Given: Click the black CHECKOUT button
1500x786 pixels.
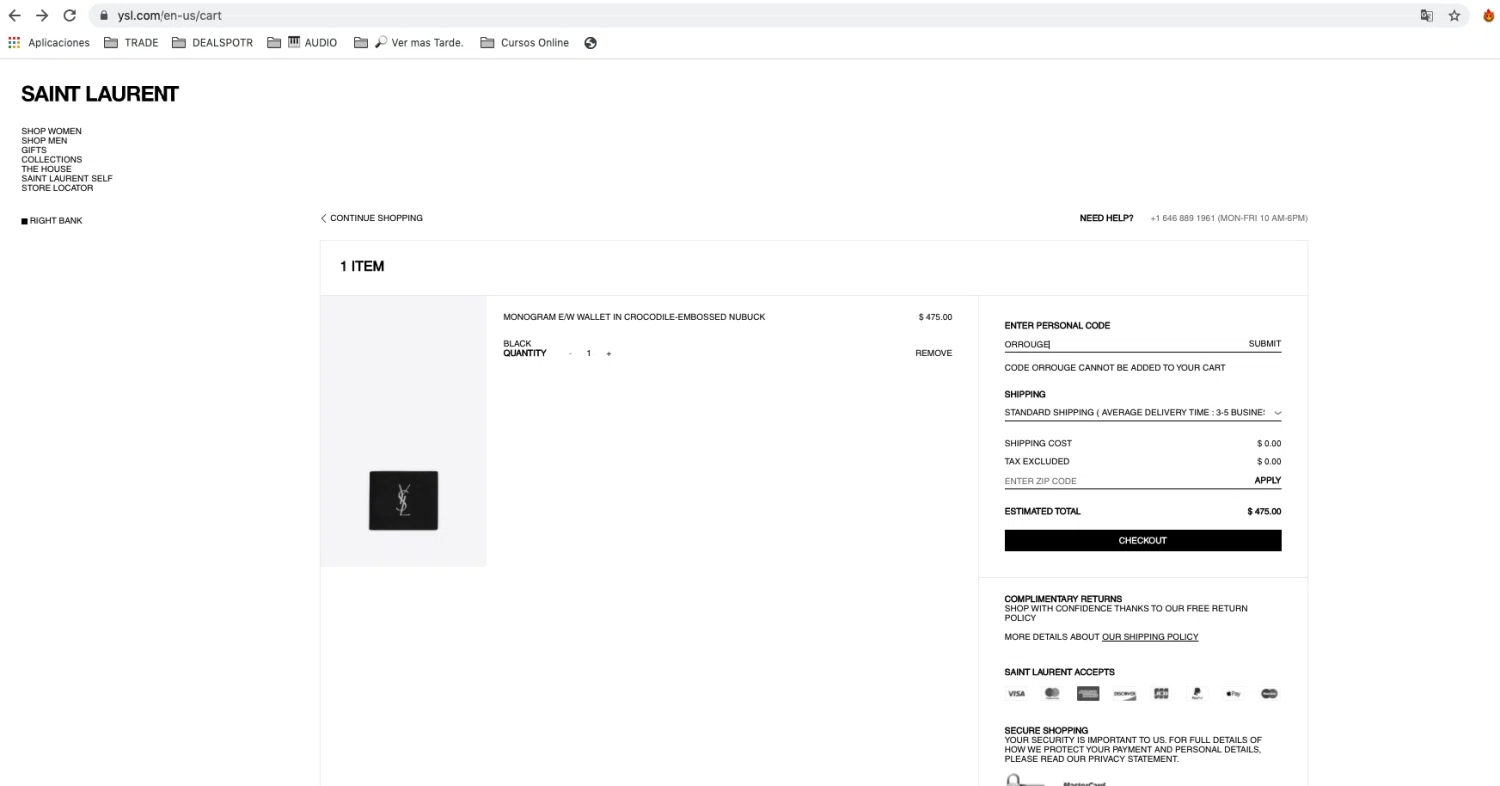Looking at the screenshot, I should (x=1143, y=540).
